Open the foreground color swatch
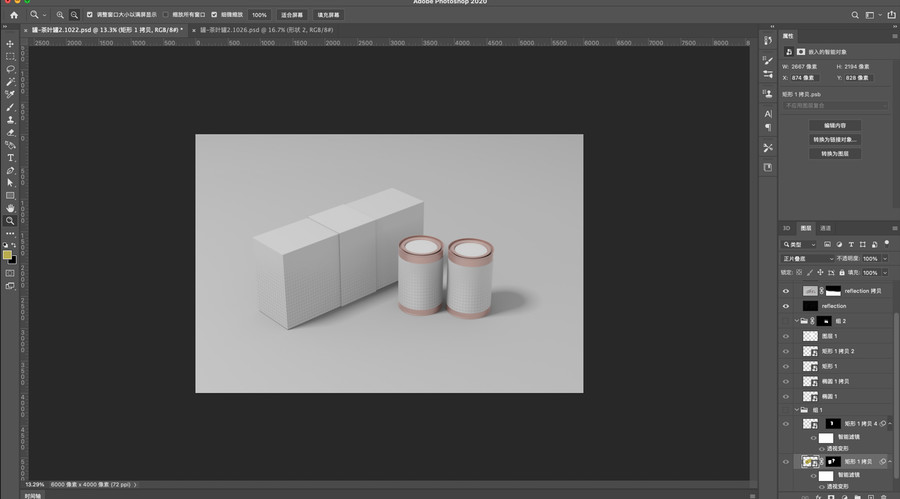The height and width of the screenshot is (499, 900). [x=7, y=255]
